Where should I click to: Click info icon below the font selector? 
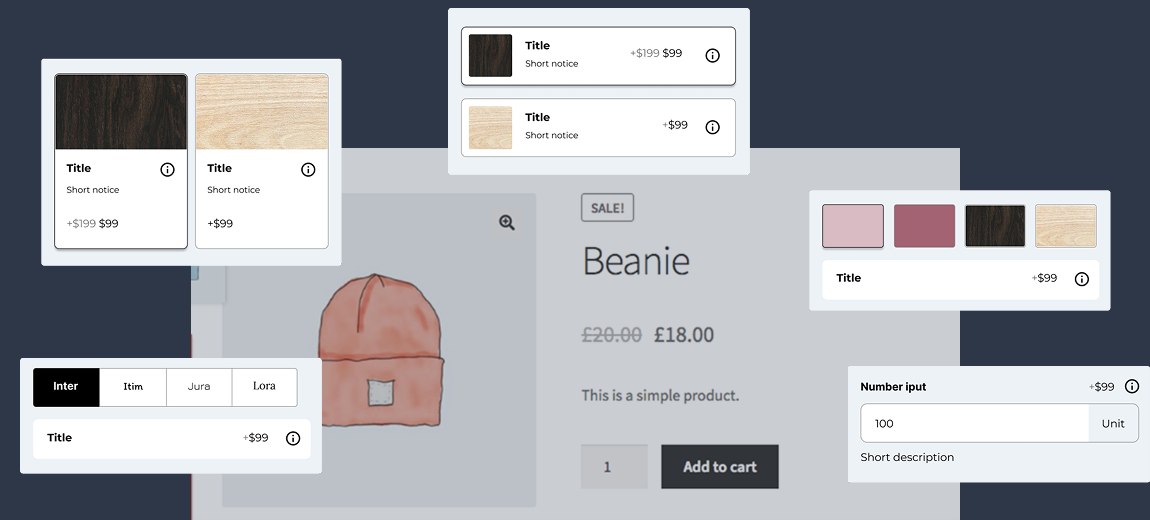coord(293,439)
